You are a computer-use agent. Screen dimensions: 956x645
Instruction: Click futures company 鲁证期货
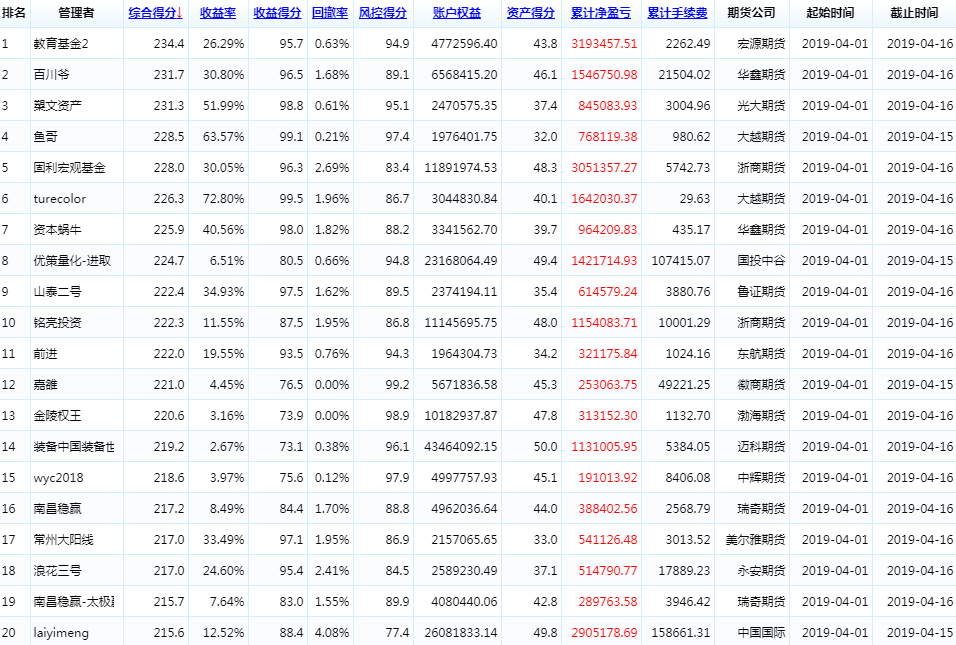[x=761, y=292]
